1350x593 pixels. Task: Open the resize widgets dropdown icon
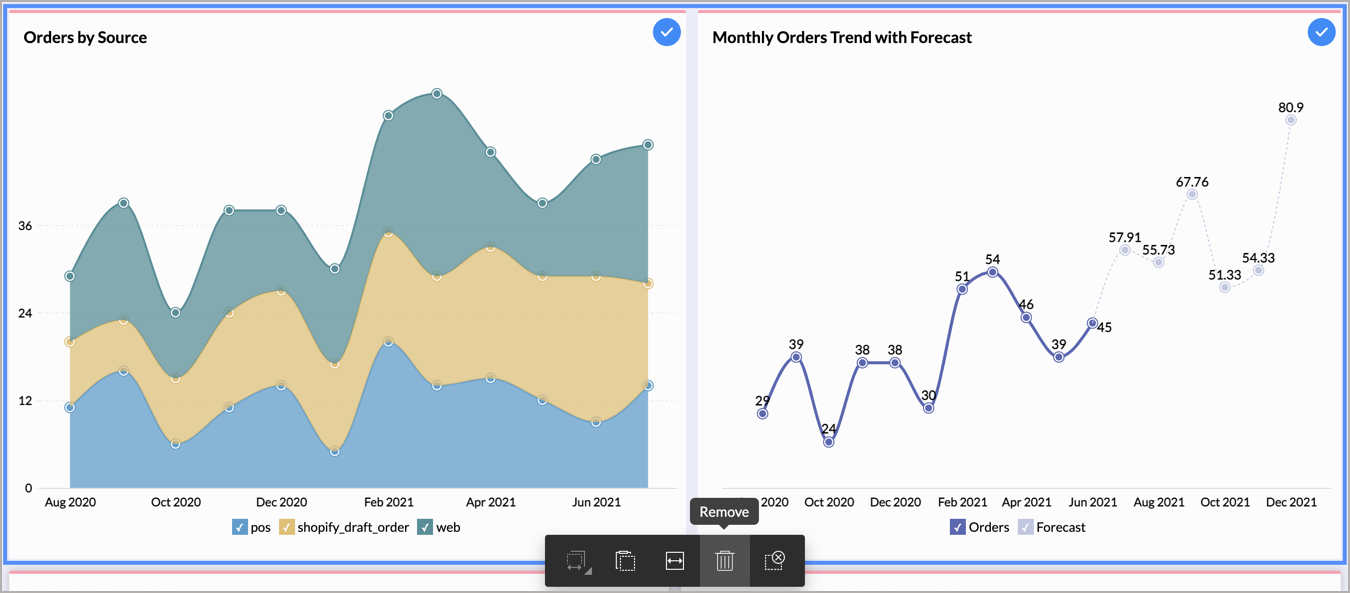coord(576,561)
